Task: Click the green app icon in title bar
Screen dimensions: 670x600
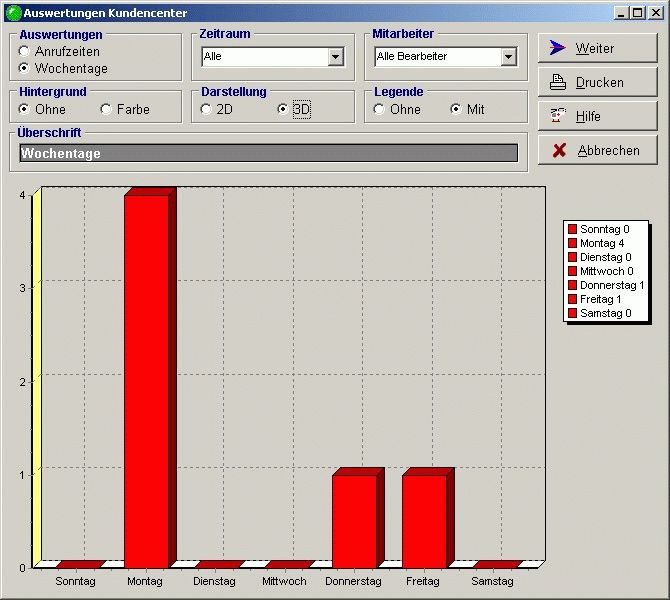Action: point(13,13)
